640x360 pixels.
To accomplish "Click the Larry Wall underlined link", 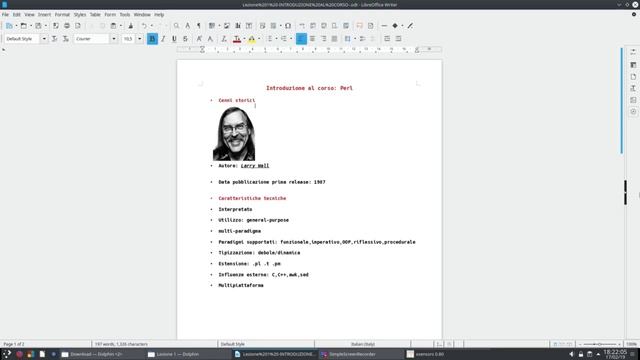I will click(x=255, y=166).
